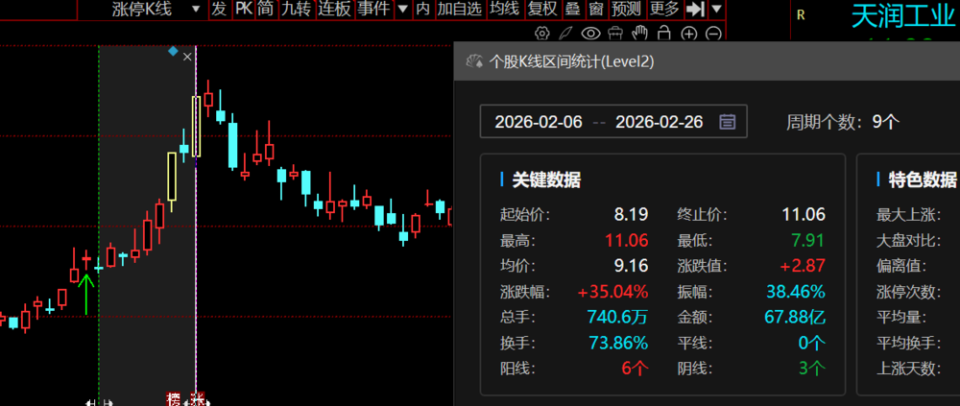The height and width of the screenshot is (406, 960).
Task: Click the 叠 overlay button
Action: tap(573, 9)
